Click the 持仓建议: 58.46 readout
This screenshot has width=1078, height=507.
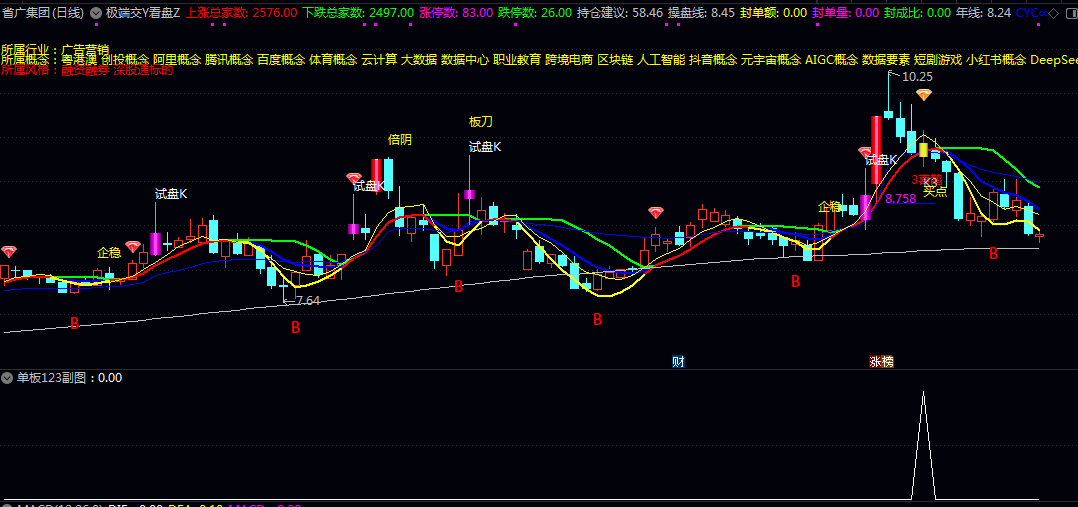pos(619,12)
